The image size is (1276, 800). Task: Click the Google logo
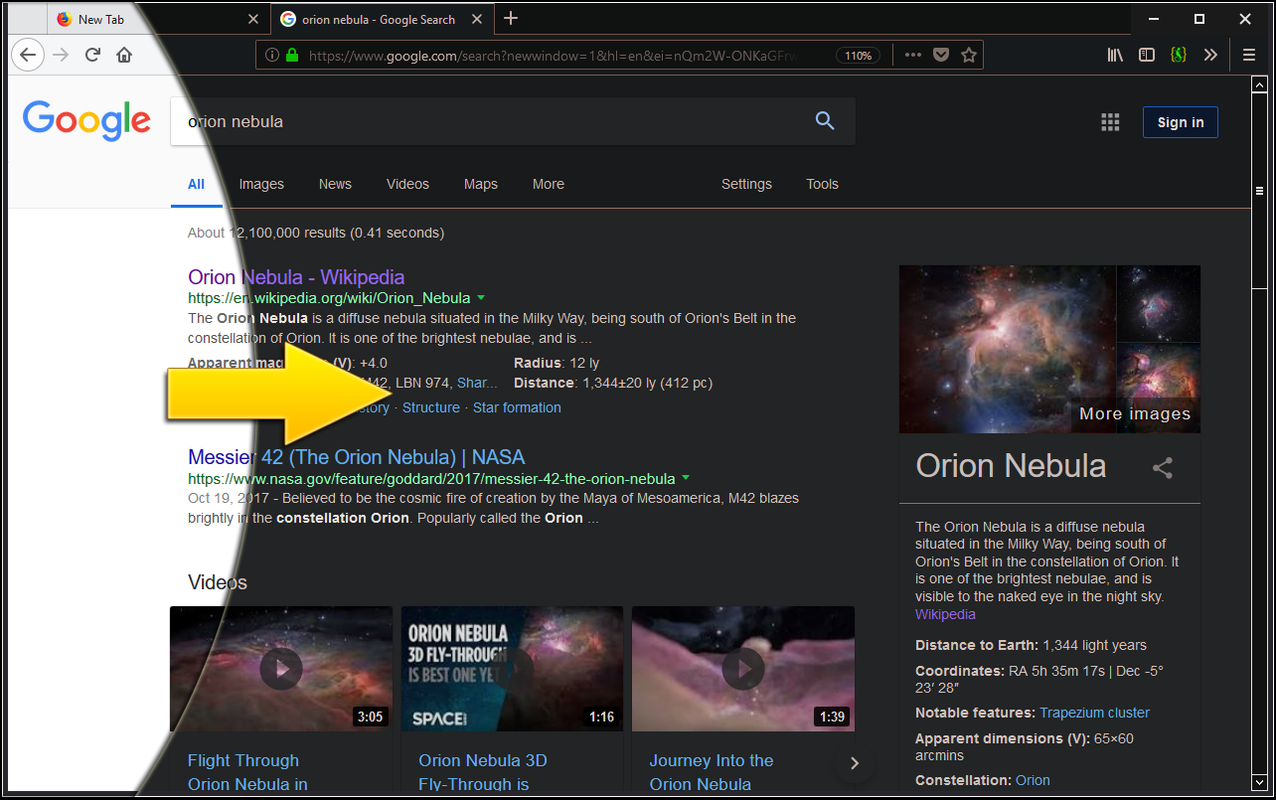click(x=87, y=121)
